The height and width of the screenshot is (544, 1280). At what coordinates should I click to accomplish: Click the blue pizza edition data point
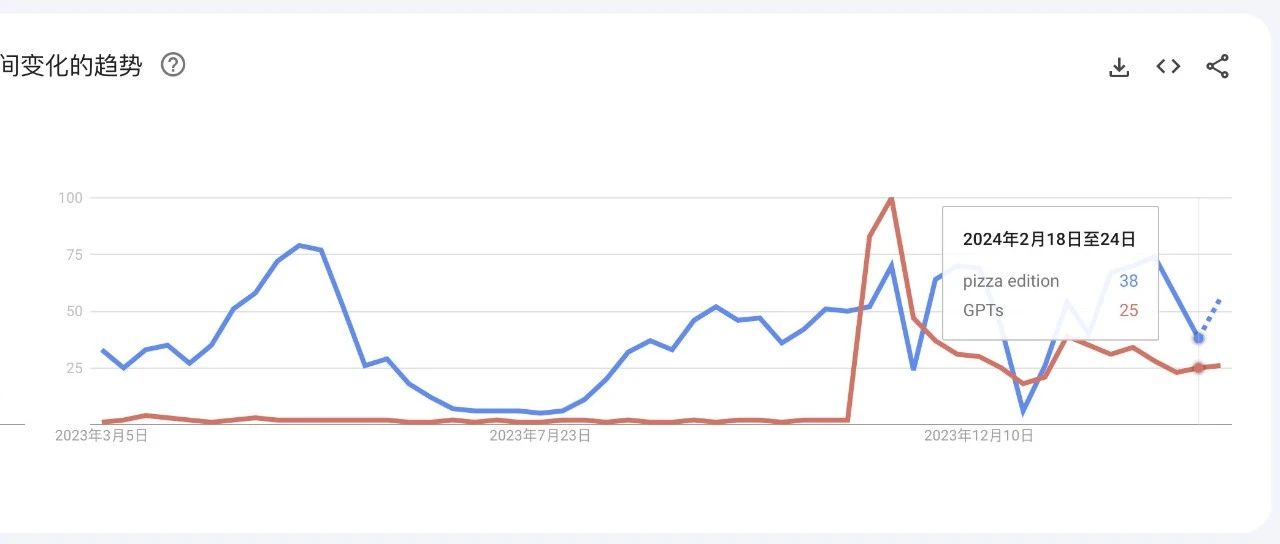1198,338
